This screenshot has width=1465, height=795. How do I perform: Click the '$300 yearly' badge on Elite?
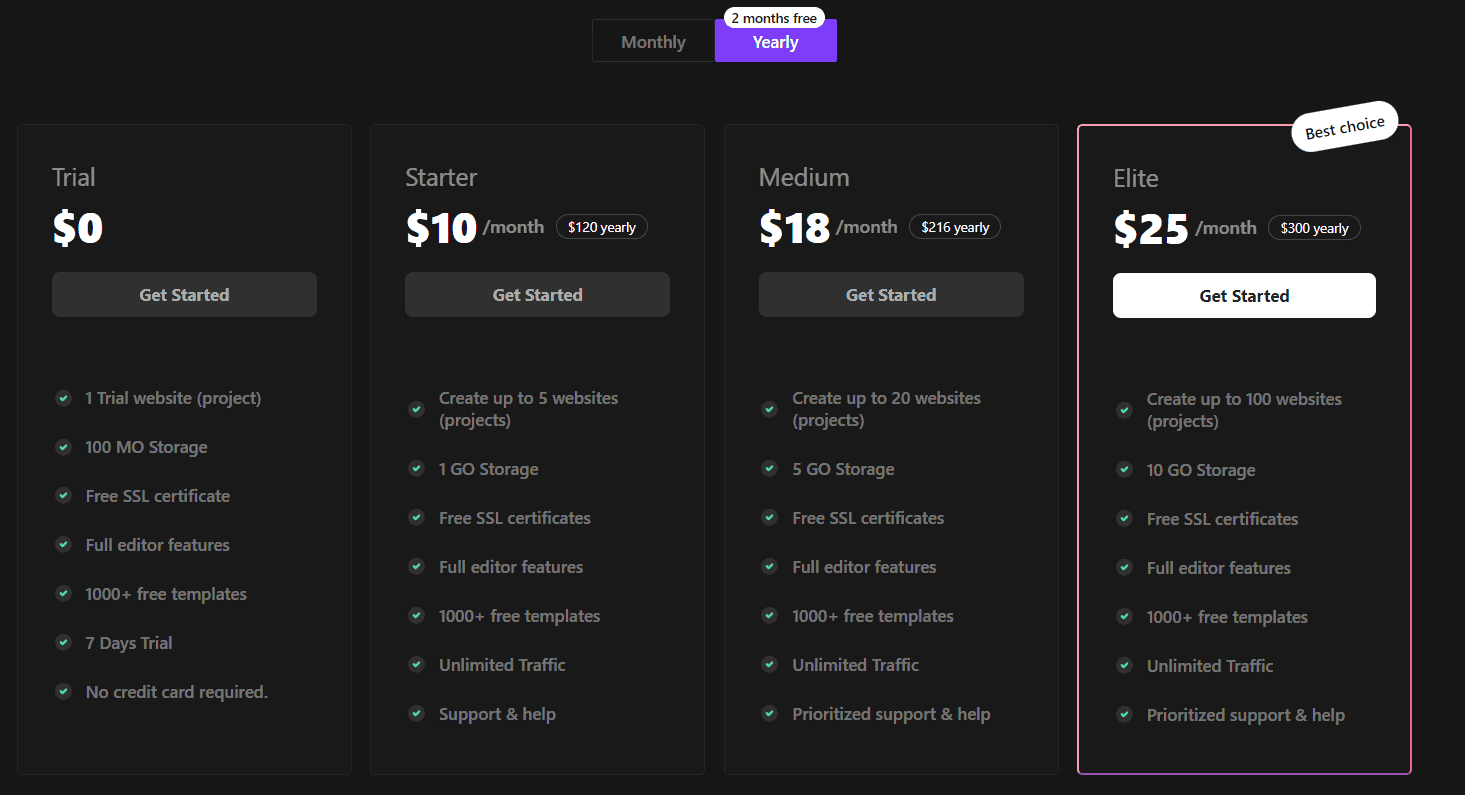tap(1313, 227)
